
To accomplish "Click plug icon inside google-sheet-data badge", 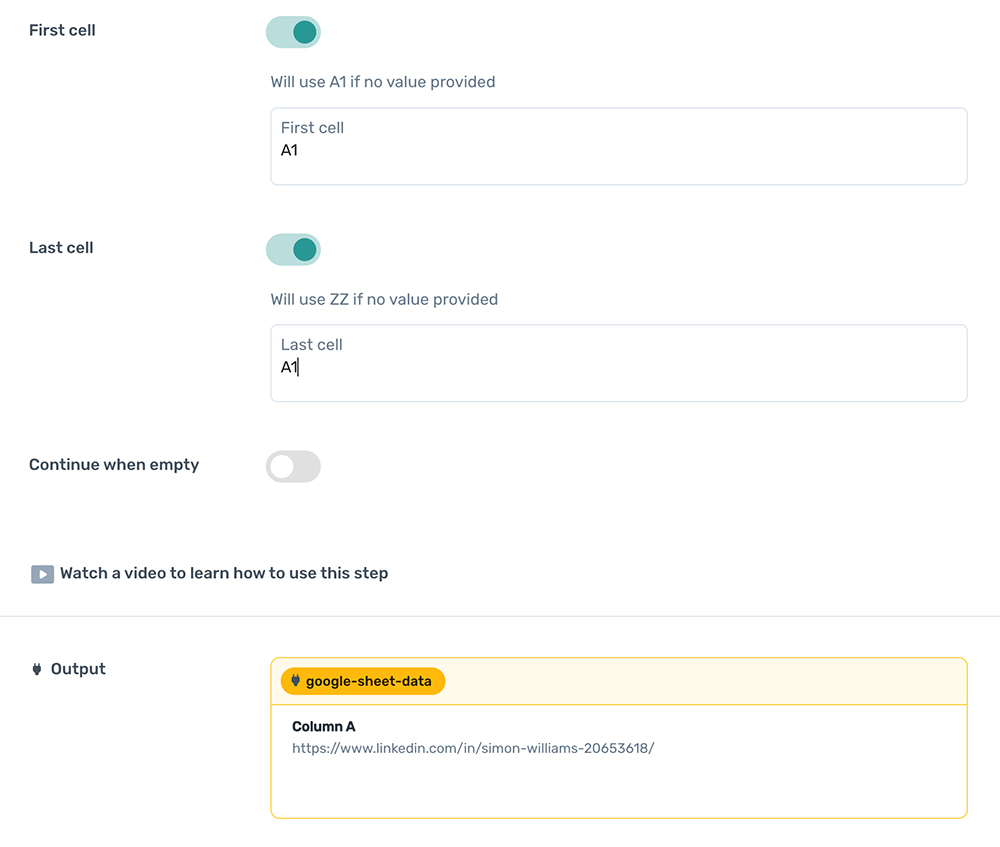I will (295, 681).
